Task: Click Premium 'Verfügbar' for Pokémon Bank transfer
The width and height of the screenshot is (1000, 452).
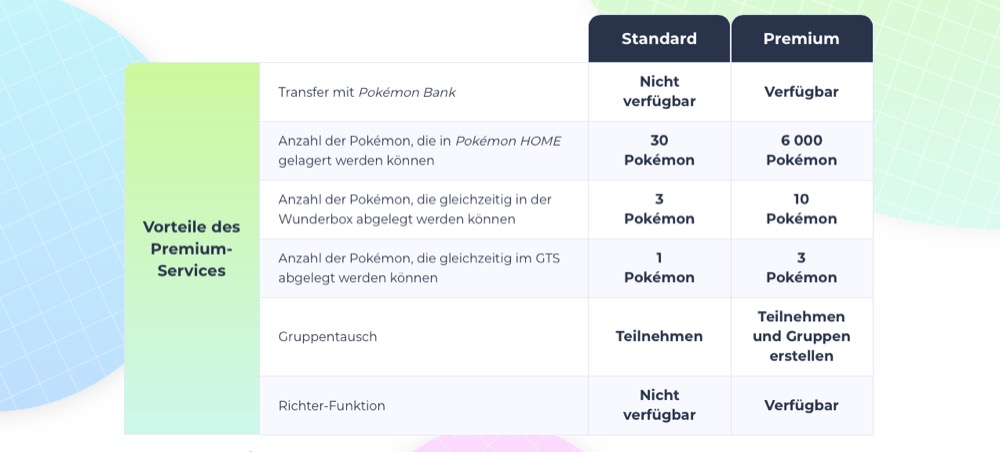Action: (801, 92)
